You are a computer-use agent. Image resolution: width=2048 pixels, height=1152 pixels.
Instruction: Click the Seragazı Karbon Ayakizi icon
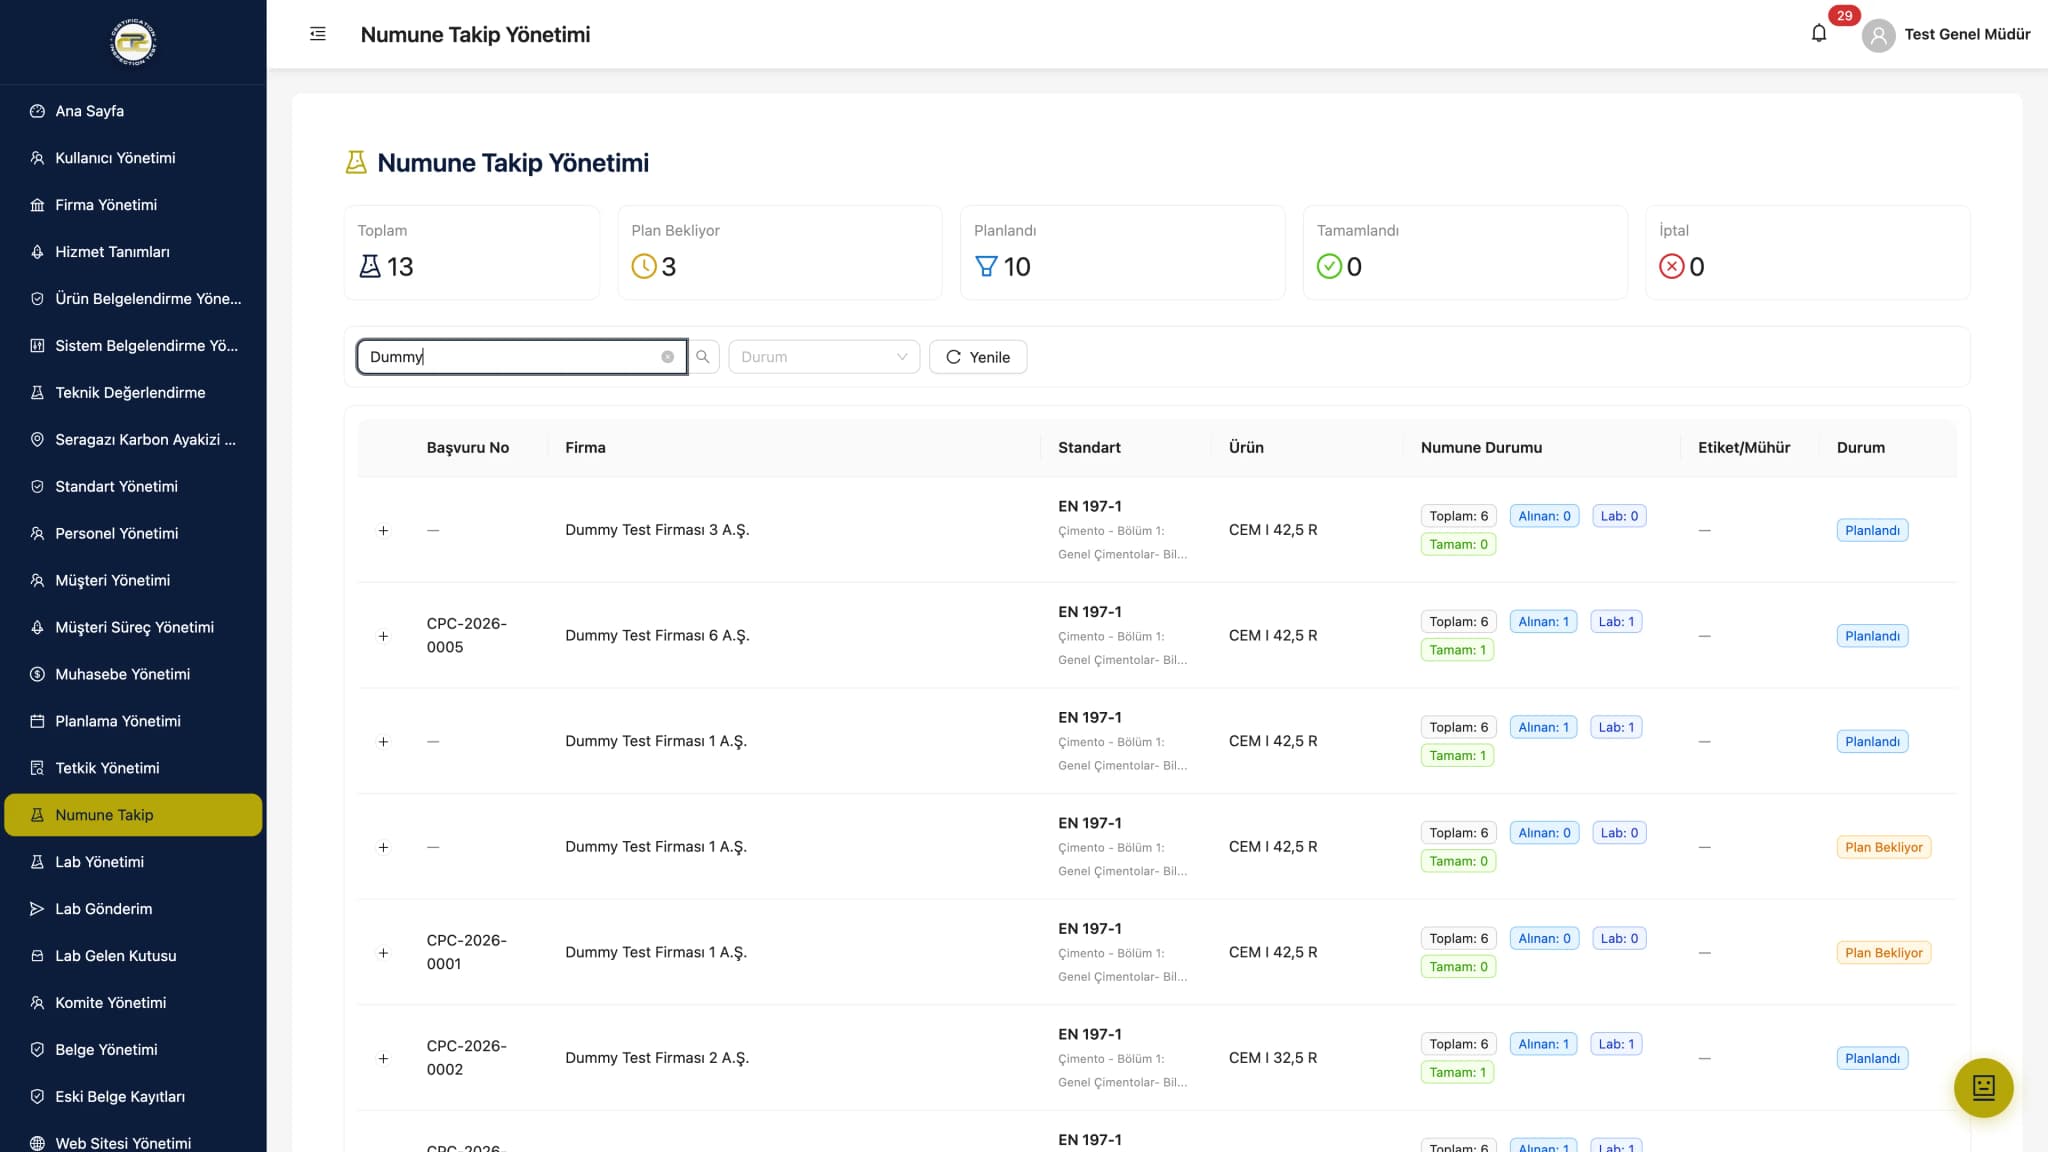pos(37,440)
